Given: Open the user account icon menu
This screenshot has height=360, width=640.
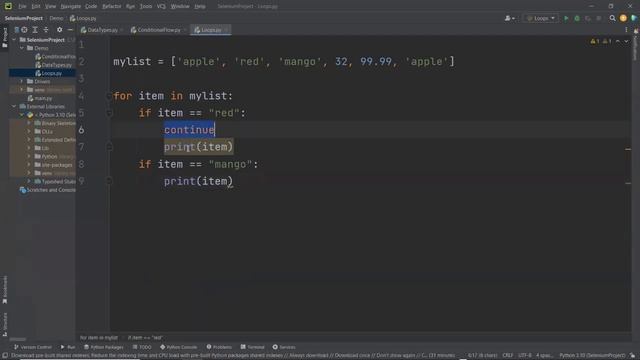Looking at the screenshot, I should (x=509, y=18).
